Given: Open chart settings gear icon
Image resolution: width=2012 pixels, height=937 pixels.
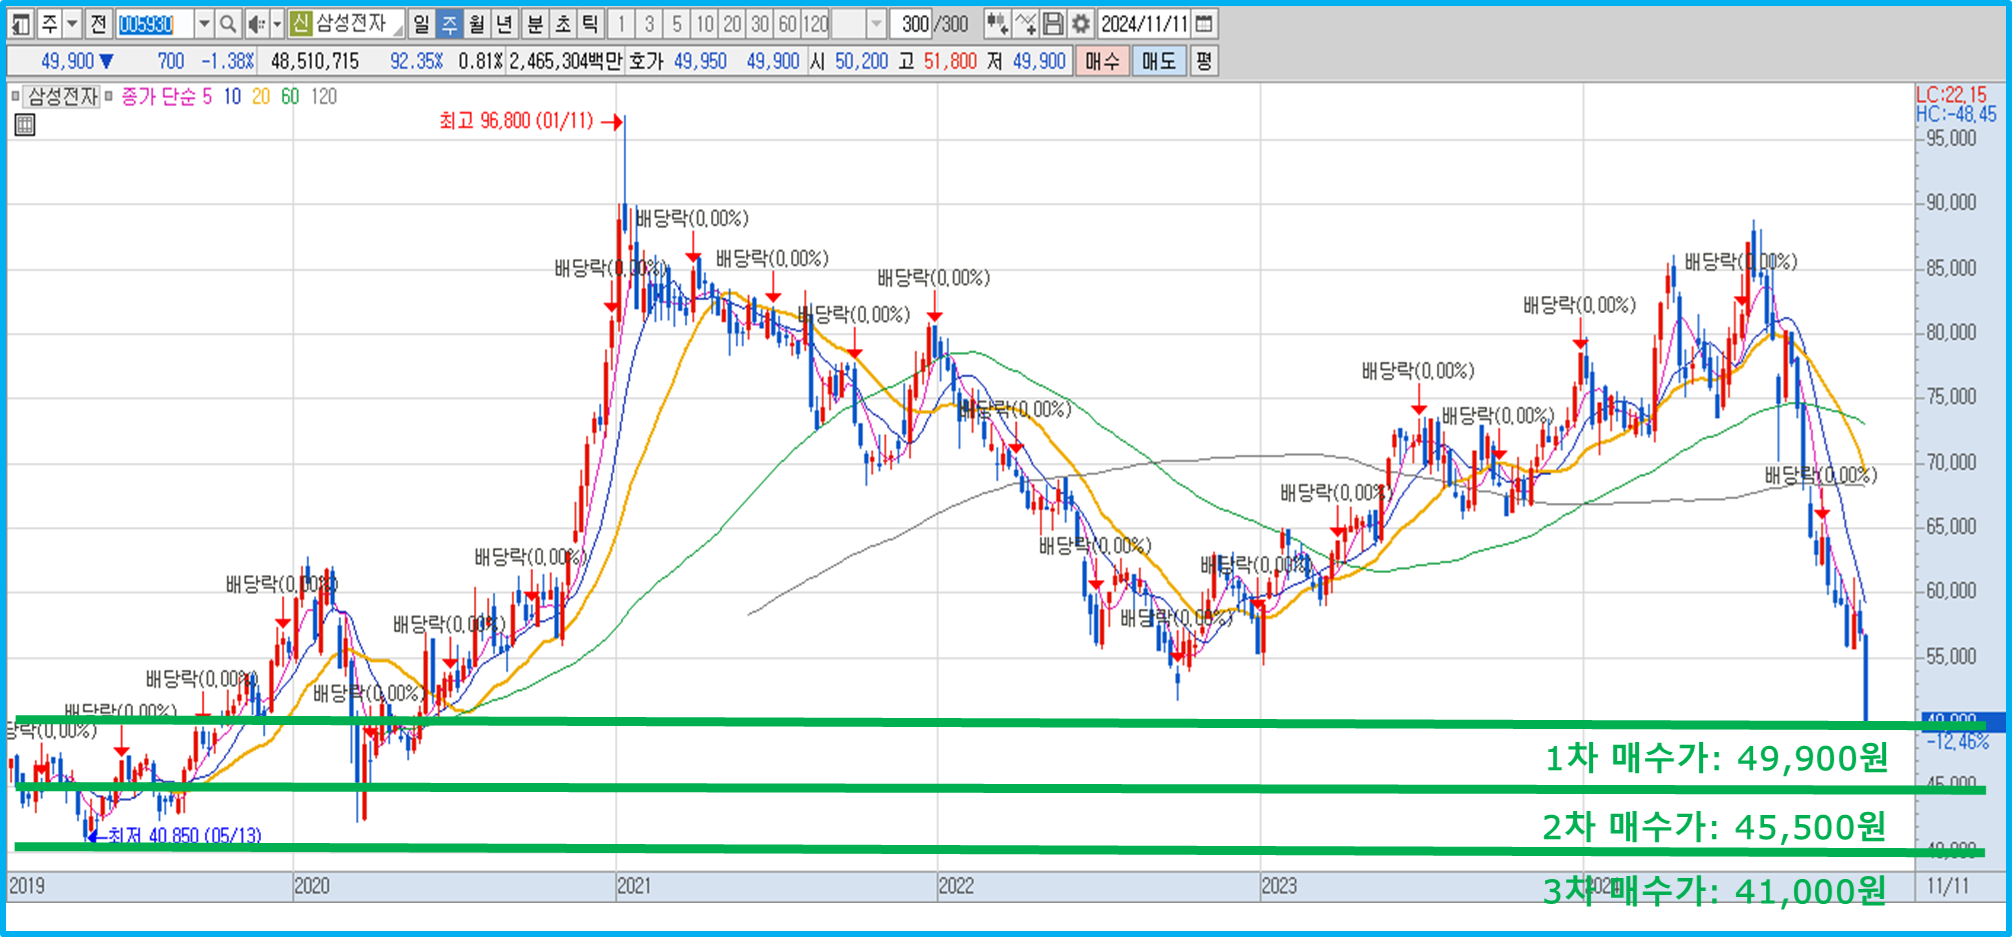Looking at the screenshot, I should pyautogui.click(x=1081, y=23).
